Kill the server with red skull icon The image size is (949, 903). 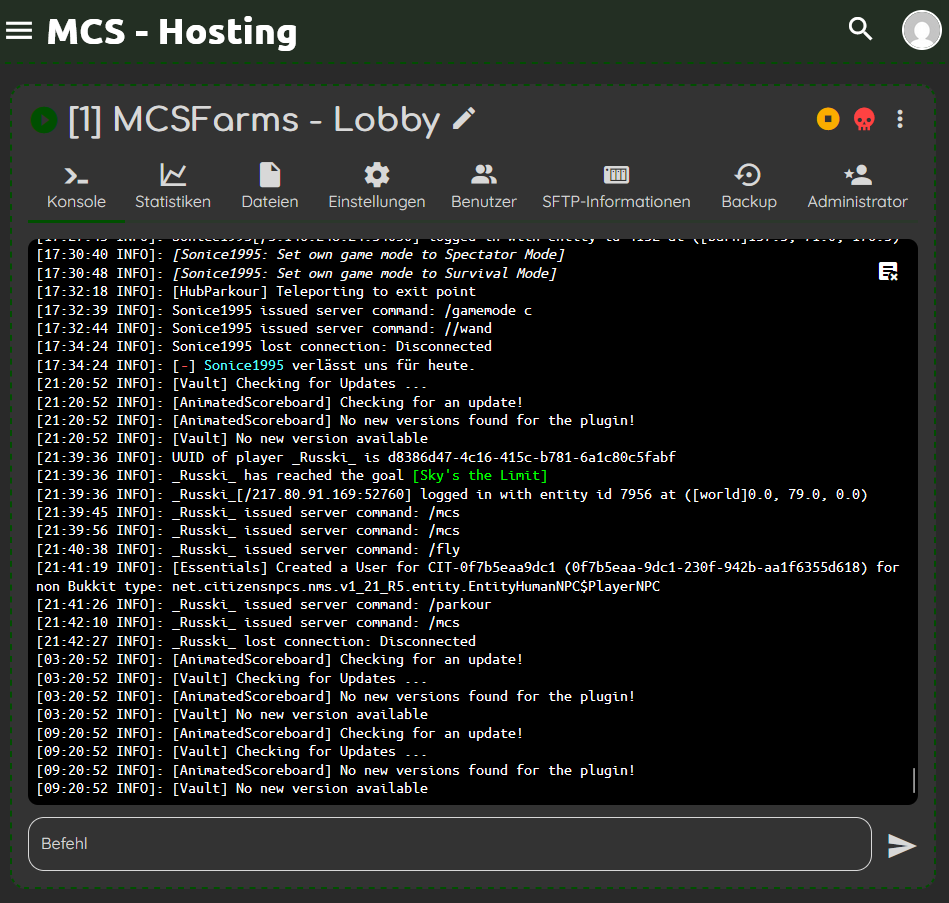(x=863, y=120)
